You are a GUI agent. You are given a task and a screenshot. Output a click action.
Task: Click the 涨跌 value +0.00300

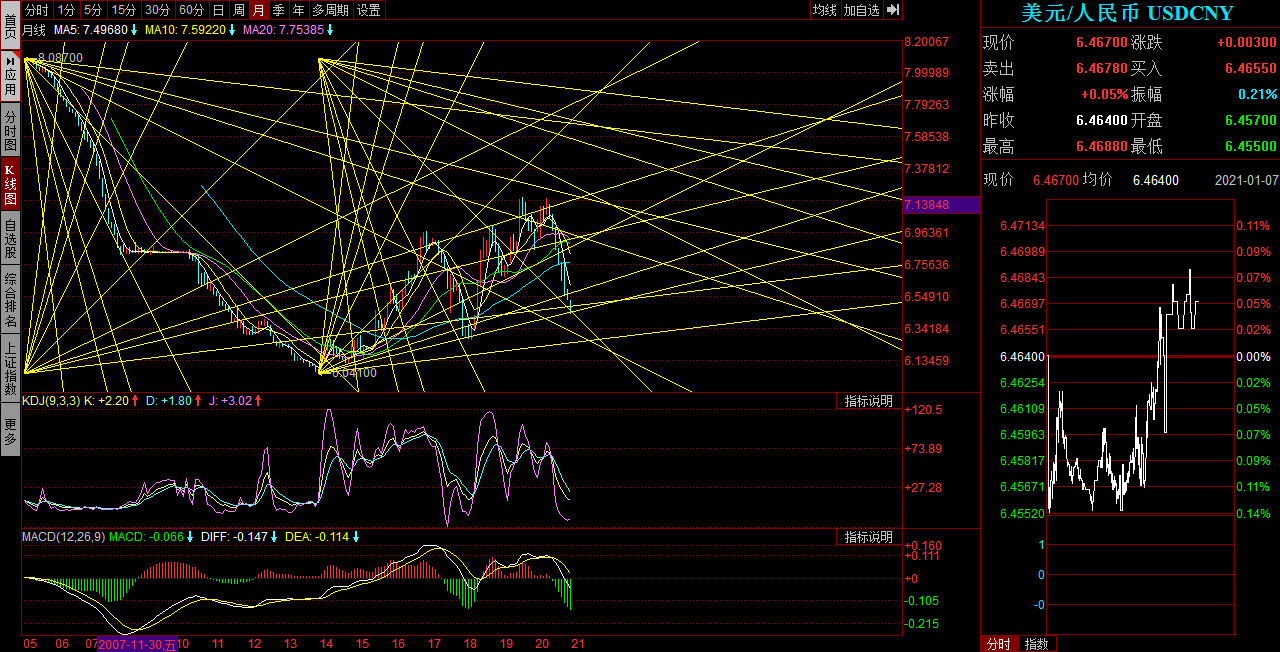pos(1246,42)
